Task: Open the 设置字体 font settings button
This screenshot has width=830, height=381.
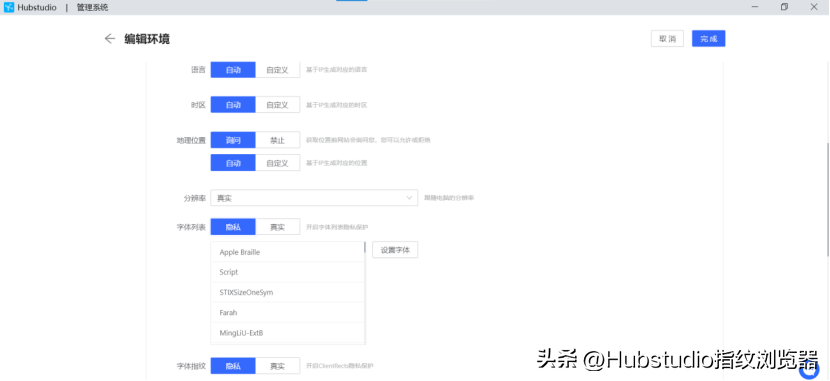Action: click(395, 250)
